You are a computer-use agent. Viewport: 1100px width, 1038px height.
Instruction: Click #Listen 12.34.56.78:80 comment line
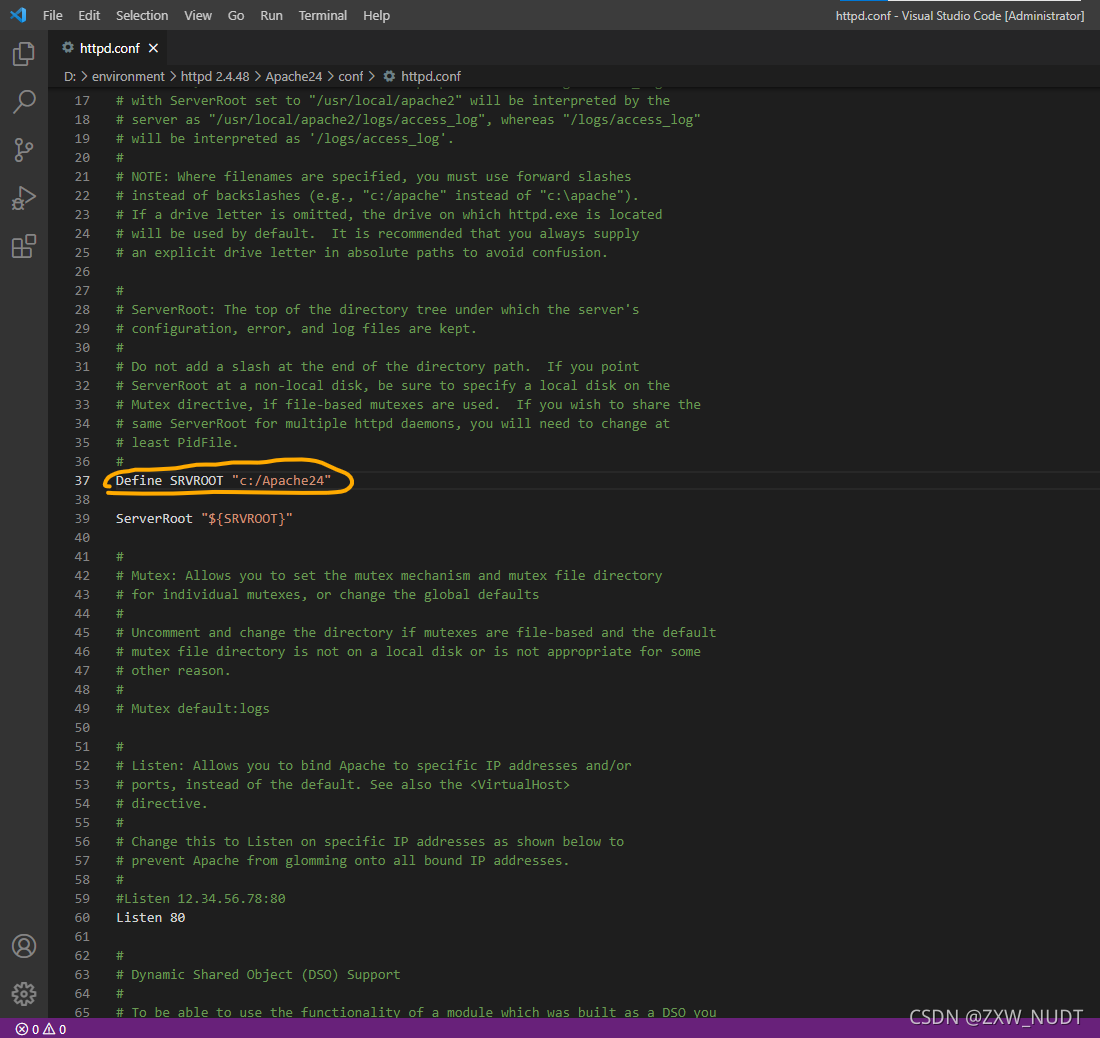(201, 898)
